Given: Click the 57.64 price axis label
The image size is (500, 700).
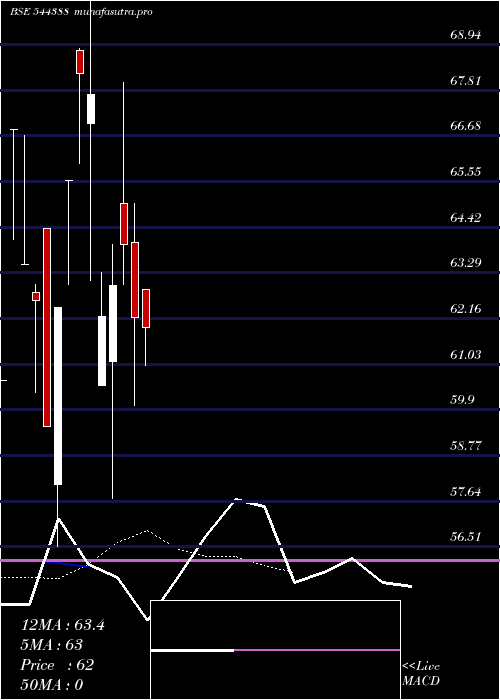Looking at the screenshot, I should click(466, 492).
